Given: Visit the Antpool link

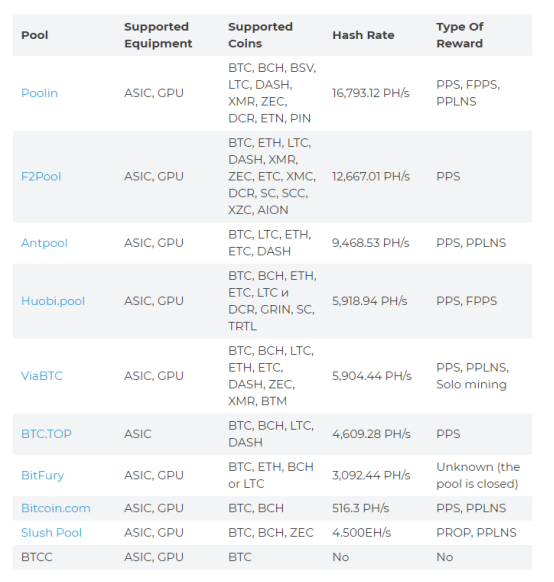Looking at the screenshot, I should 44,243.
